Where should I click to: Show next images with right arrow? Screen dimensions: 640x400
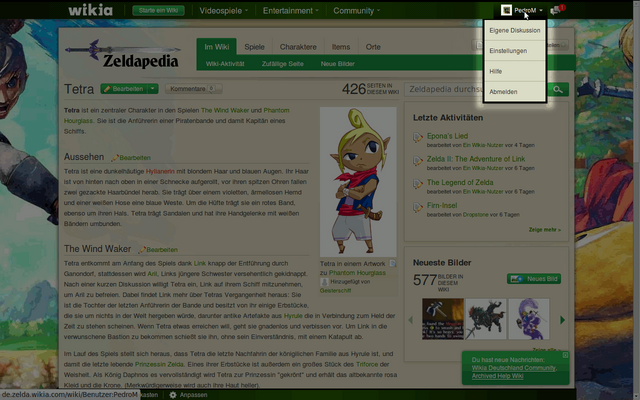[x=562, y=320]
